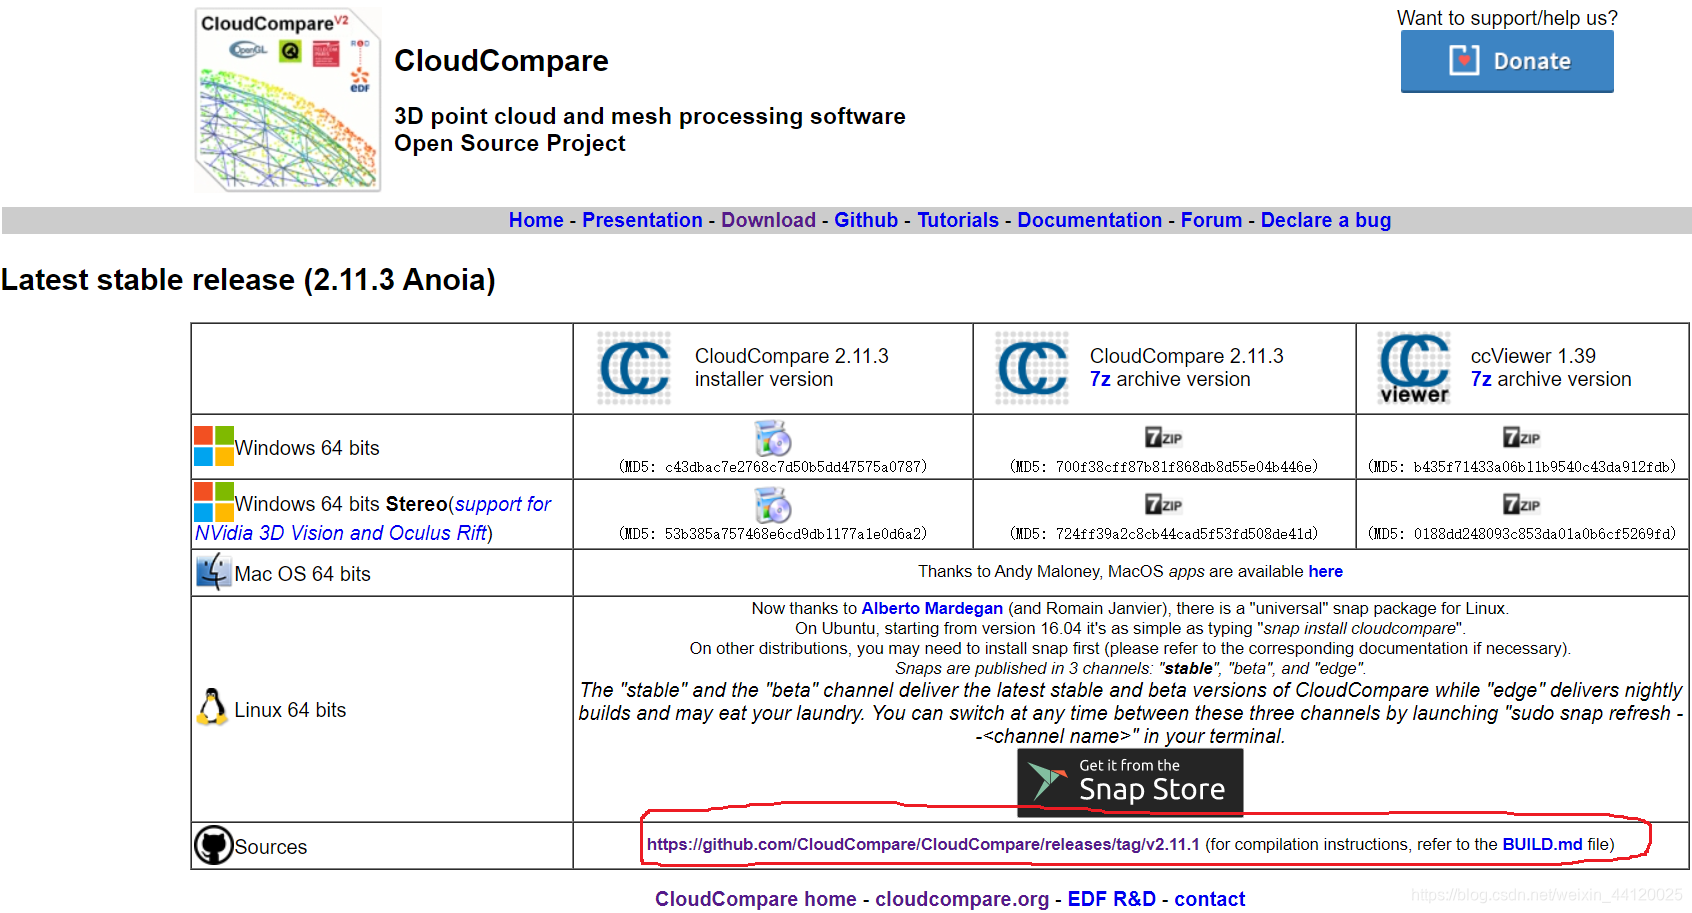
Task: Click the Alberto Mardegan link
Action: 931,608
